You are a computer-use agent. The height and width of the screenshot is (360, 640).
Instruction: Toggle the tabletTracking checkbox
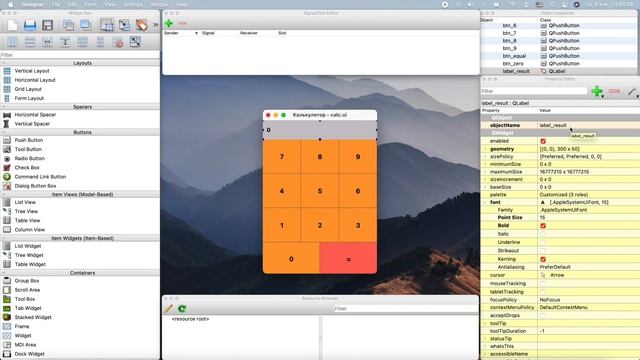click(543, 292)
